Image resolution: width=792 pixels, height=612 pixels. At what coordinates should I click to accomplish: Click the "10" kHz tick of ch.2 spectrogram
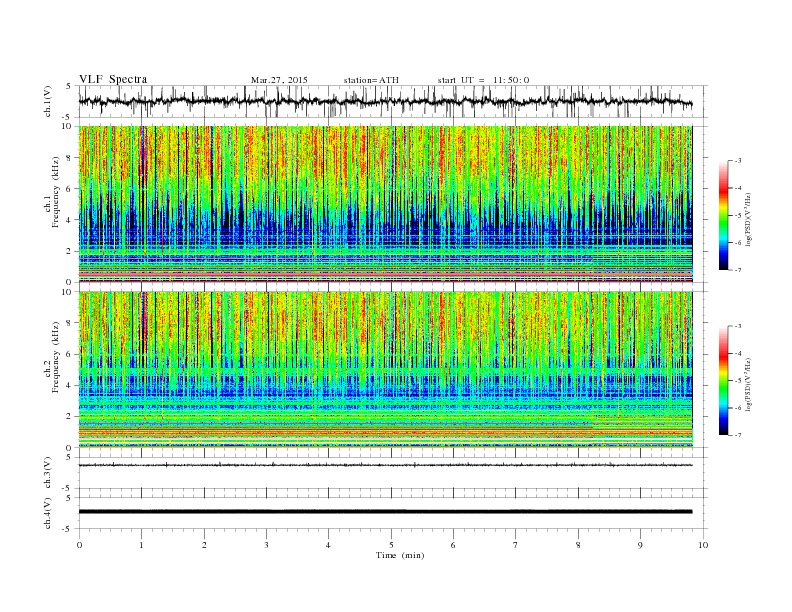pos(67,292)
